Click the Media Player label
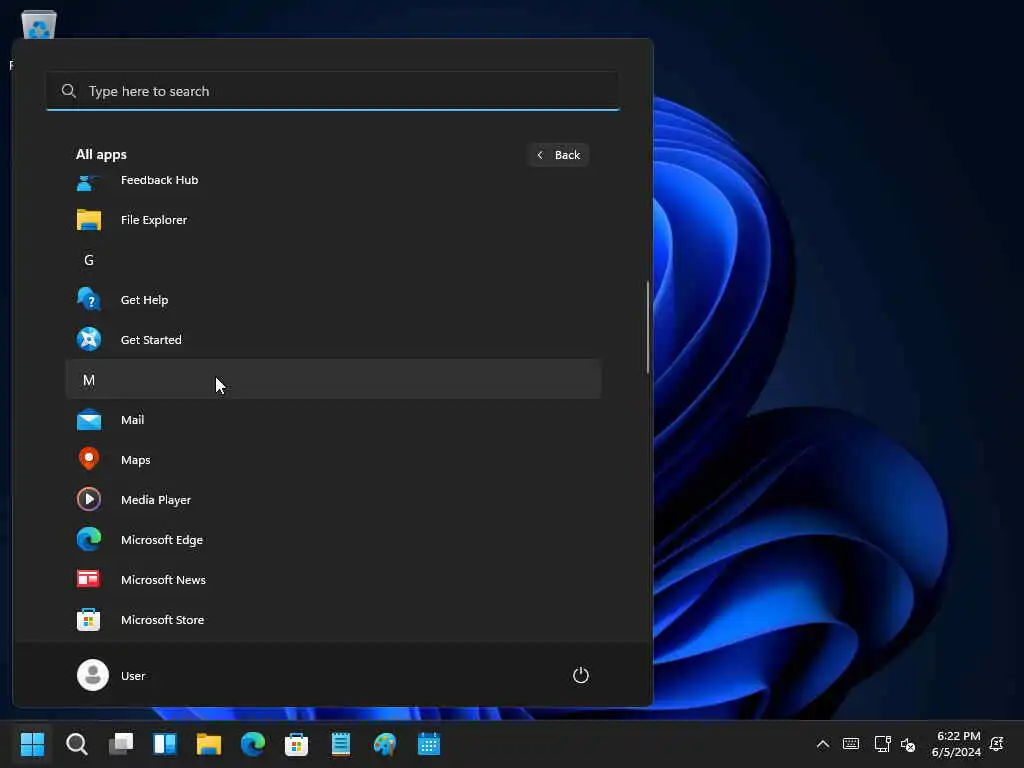This screenshot has width=1024, height=768. 156,500
